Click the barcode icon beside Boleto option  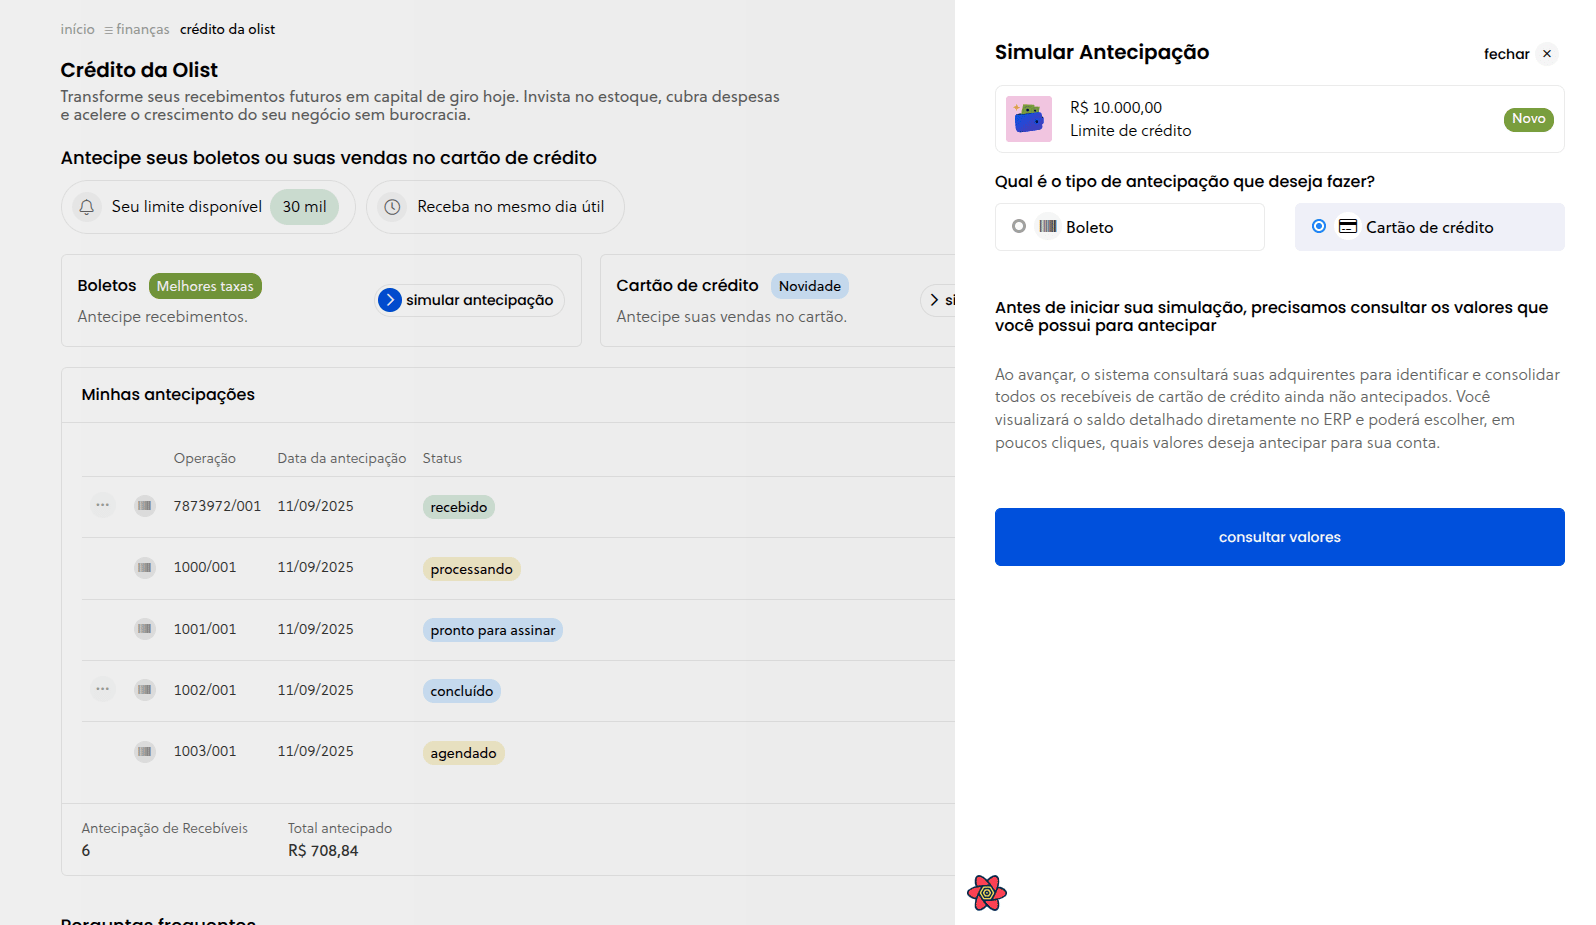tap(1048, 227)
